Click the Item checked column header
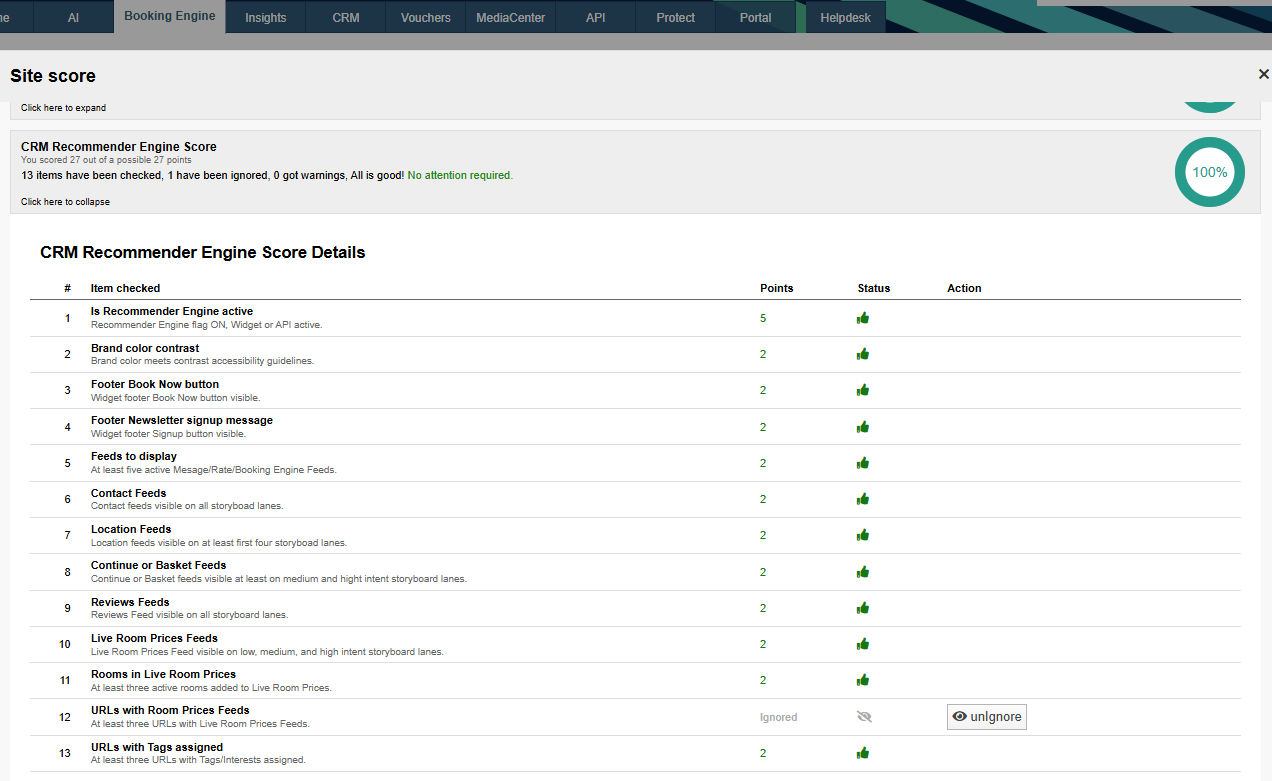This screenshot has width=1272, height=781. click(x=125, y=288)
